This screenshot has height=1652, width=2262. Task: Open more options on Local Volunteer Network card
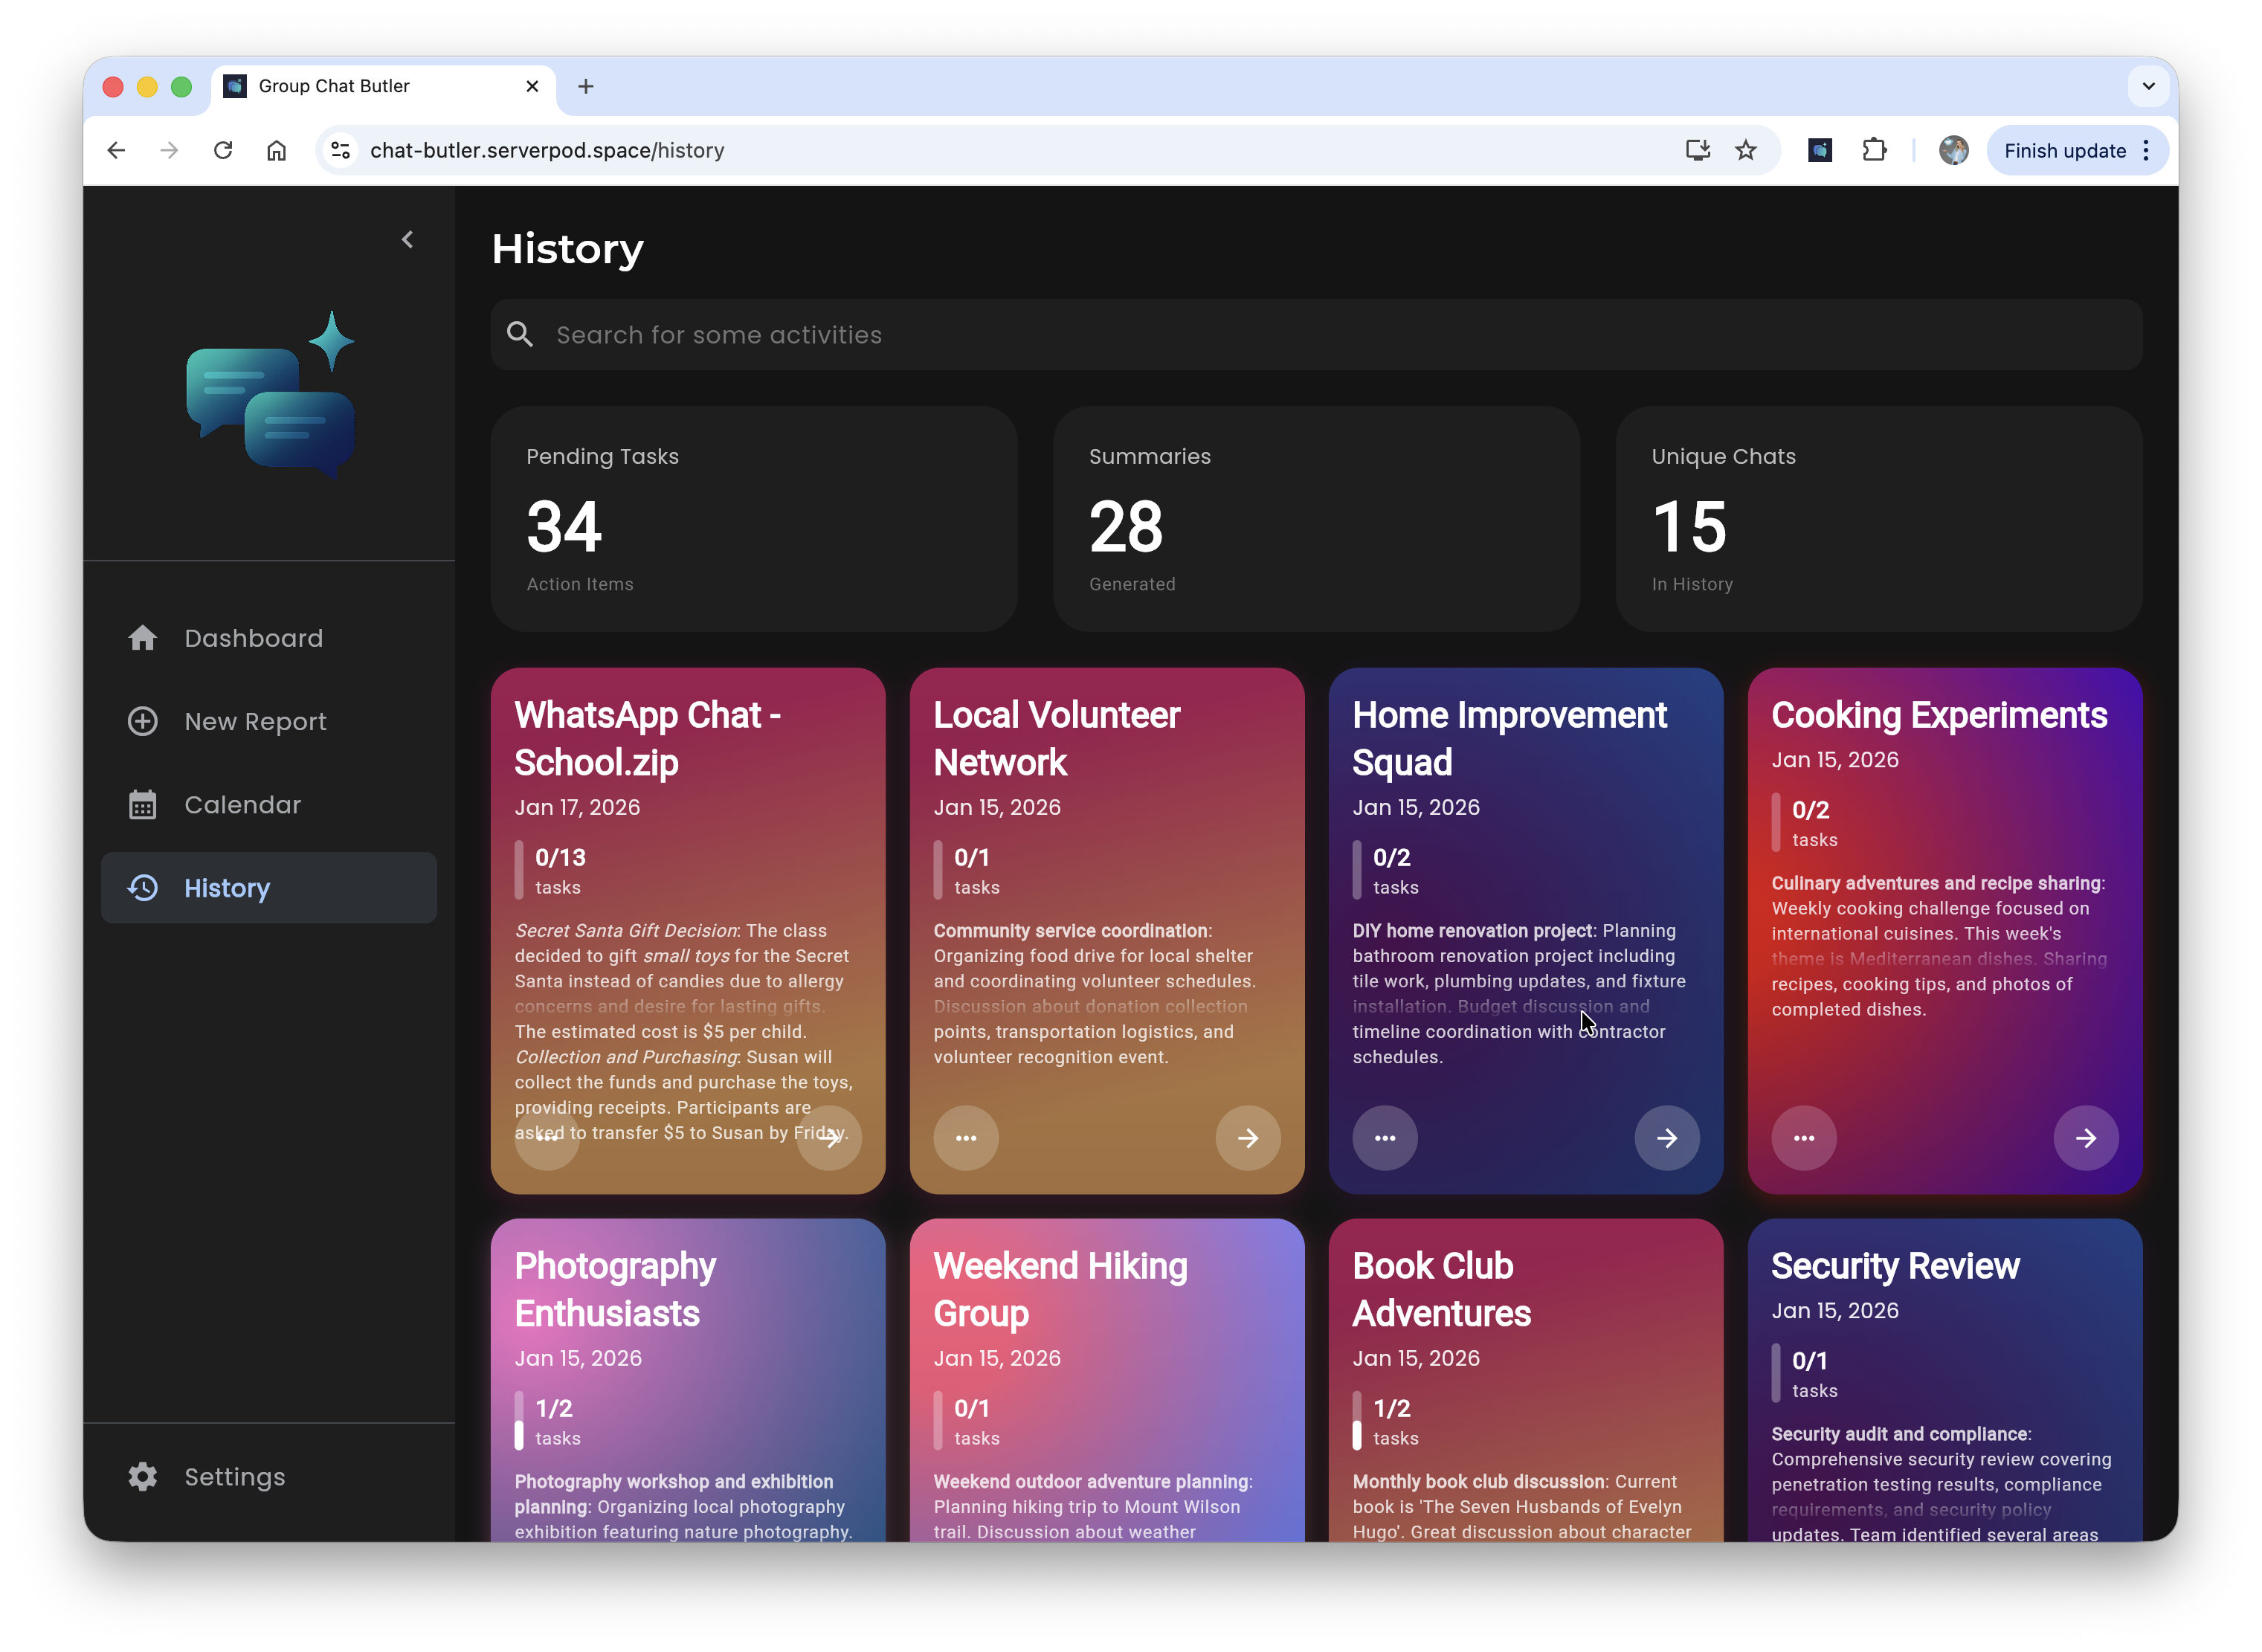[x=966, y=1138]
